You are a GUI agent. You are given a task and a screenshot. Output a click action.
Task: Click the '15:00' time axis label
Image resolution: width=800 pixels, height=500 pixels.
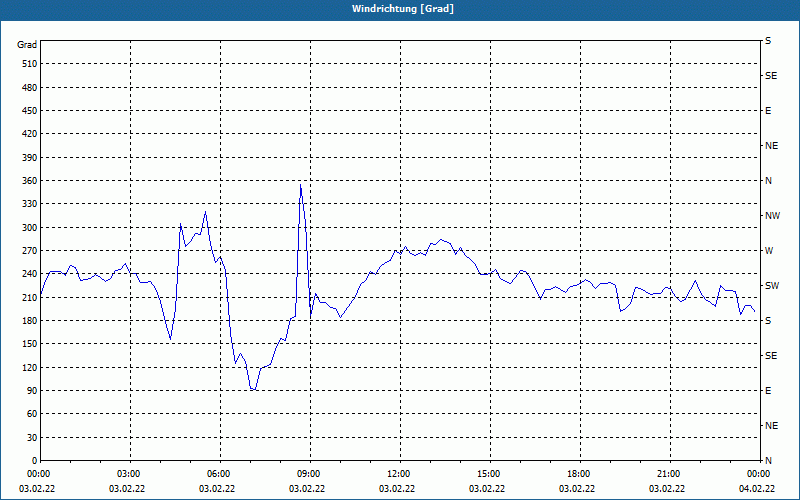(x=488, y=474)
